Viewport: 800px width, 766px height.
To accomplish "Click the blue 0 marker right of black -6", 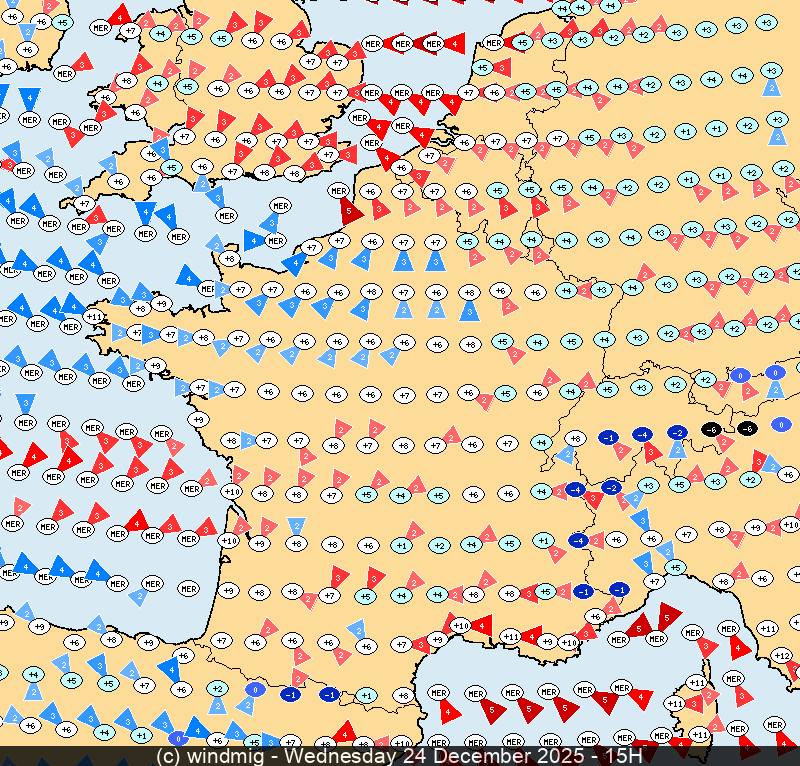I will (781, 424).
